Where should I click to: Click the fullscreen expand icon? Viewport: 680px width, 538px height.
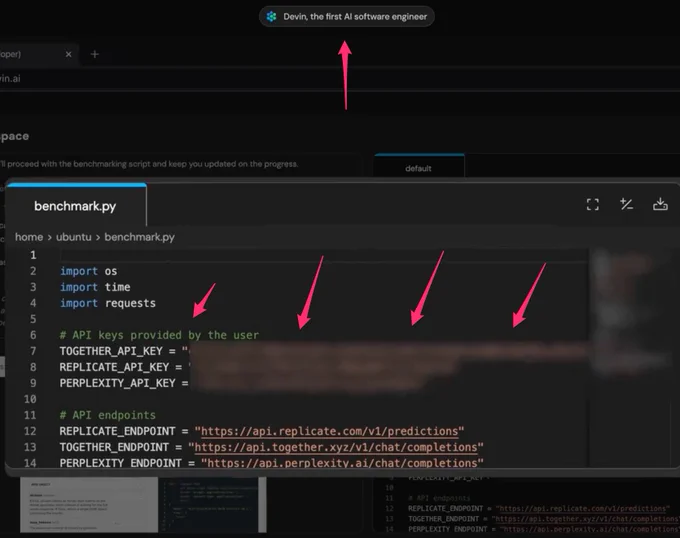pyautogui.click(x=592, y=204)
